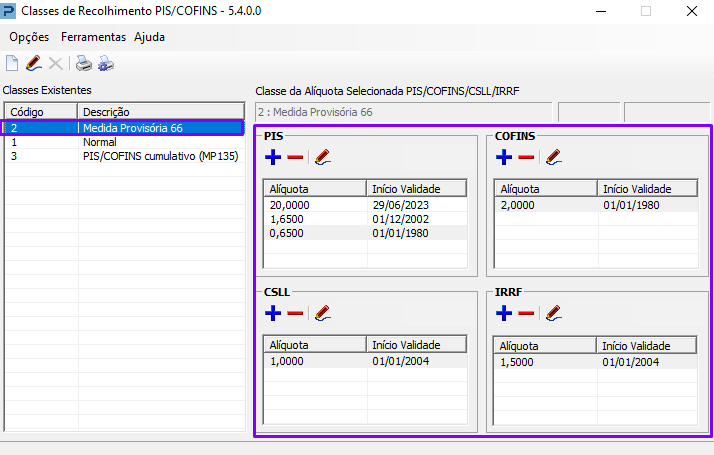This screenshot has width=714, height=455.
Task: Click PIS Início Validade column header
Action: tap(417, 189)
